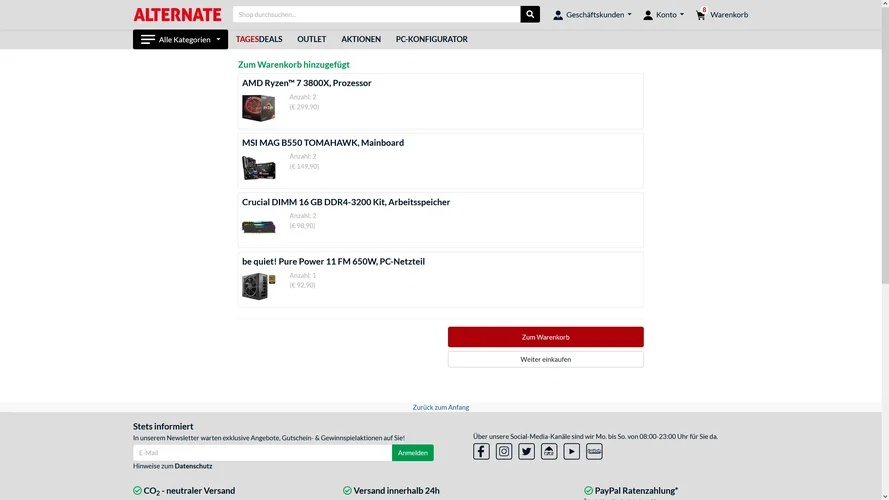Click the Versand innerhalb 24h checkmark icon

(347, 490)
